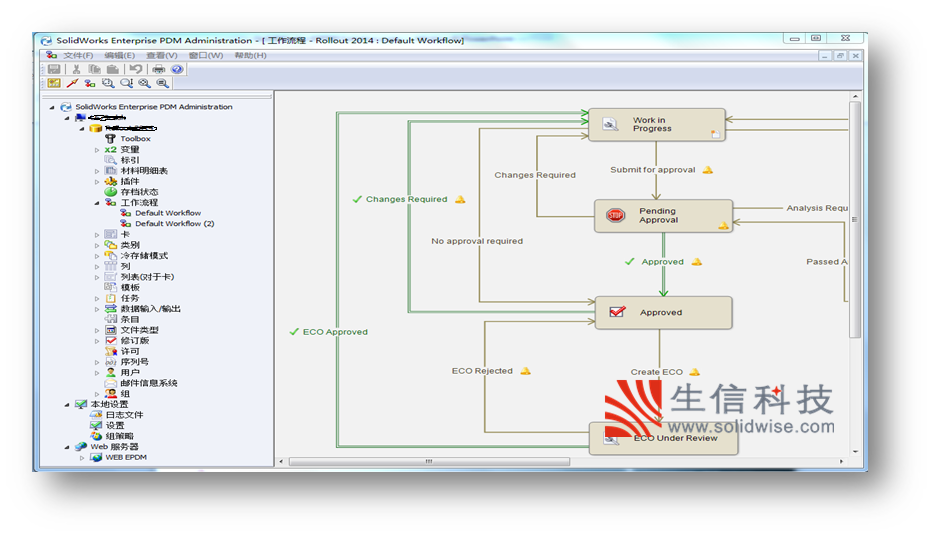Viewport: 933px width, 537px height.
Task: Click the No approval required transition label
Action: 477,241
